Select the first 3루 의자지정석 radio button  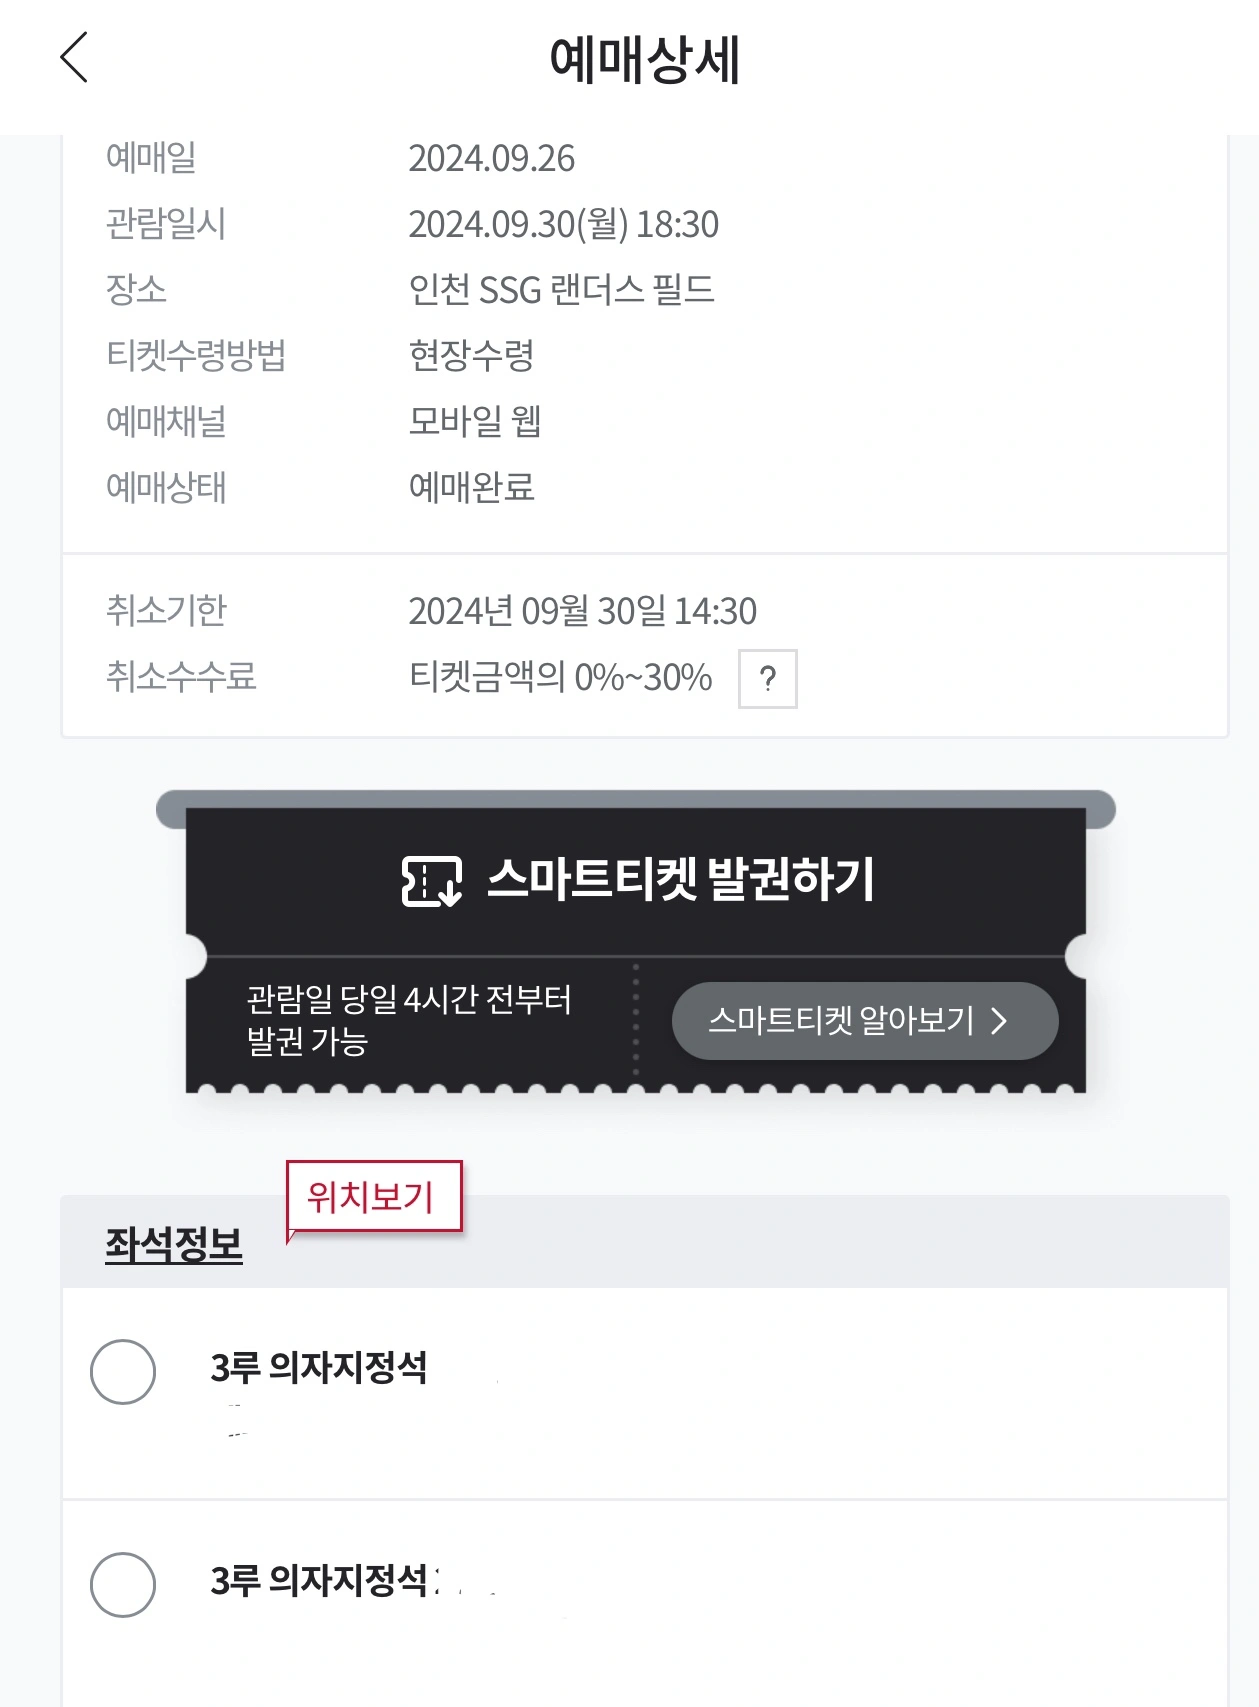click(123, 1371)
